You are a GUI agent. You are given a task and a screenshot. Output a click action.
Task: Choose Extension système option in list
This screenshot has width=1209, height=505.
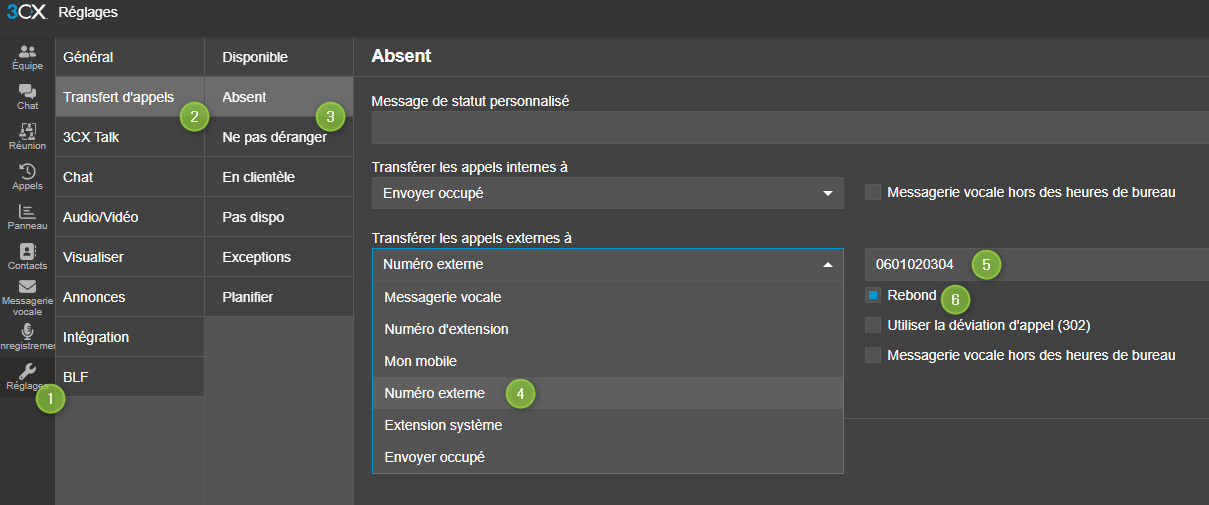coord(443,425)
